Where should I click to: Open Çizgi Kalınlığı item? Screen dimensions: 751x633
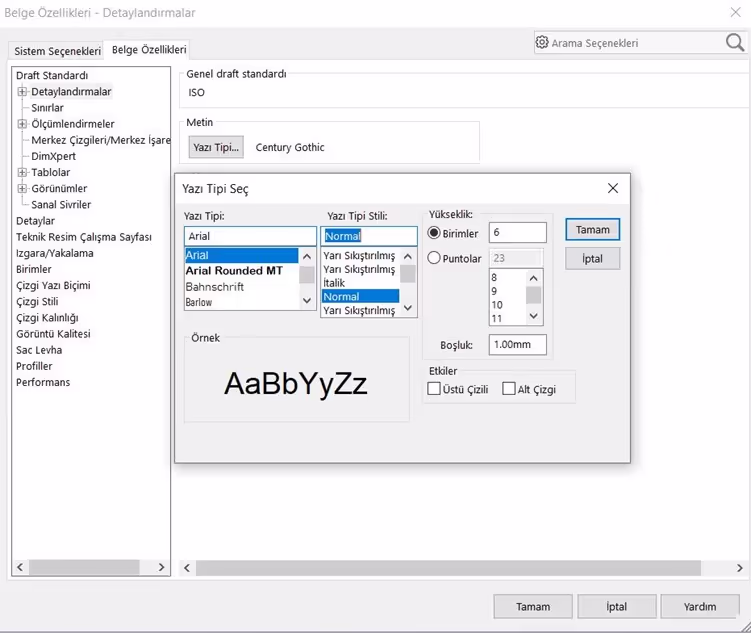pos(47,318)
